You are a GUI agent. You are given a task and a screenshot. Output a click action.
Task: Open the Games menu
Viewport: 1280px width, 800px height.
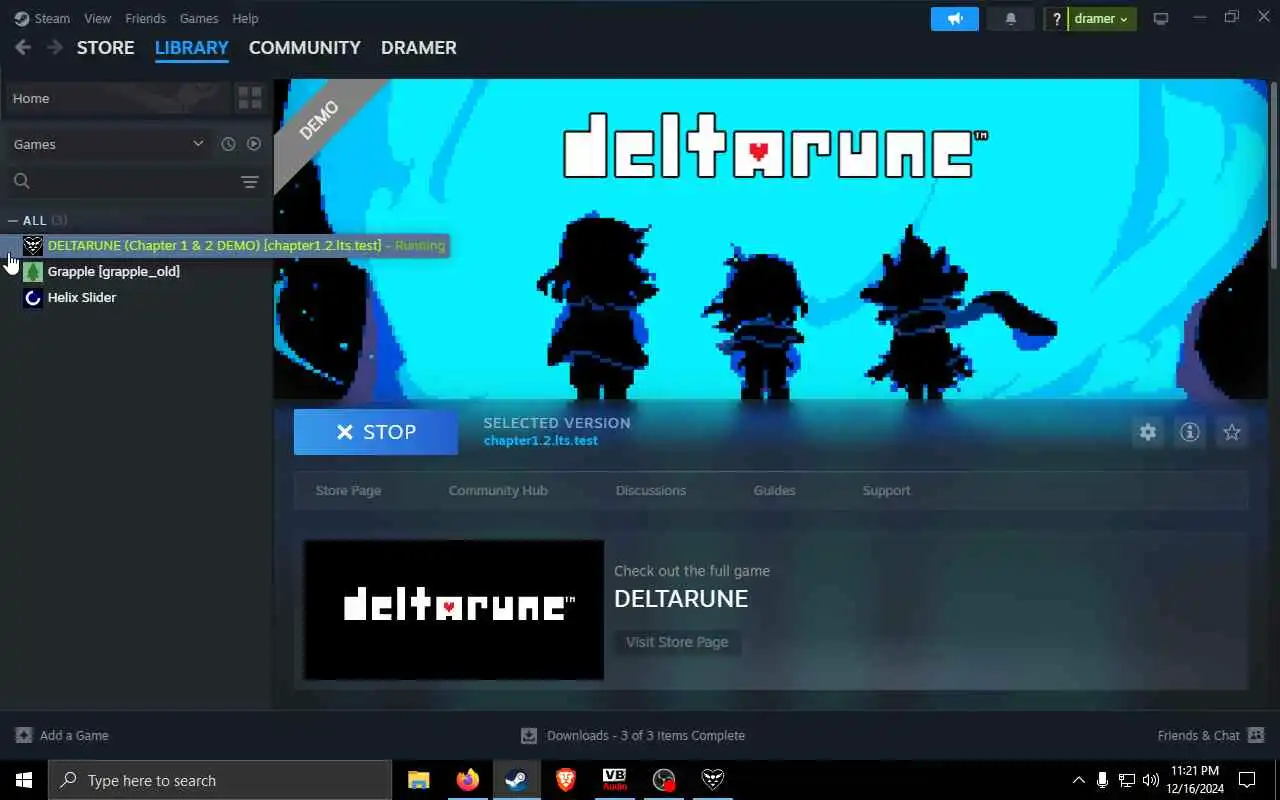click(199, 18)
